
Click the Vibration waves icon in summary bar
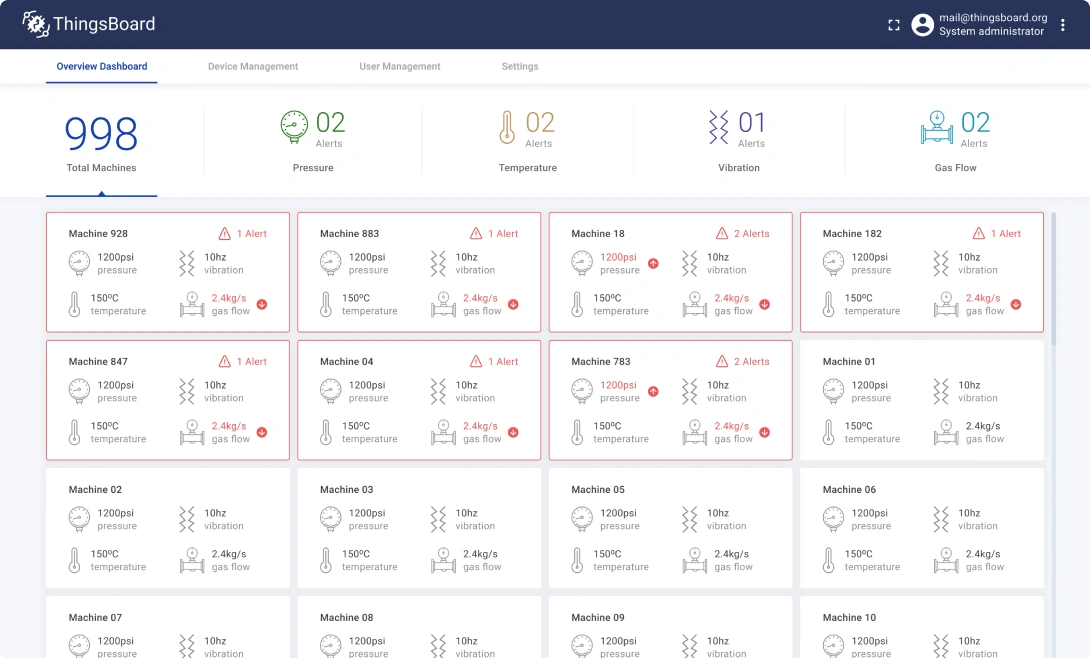(716, 127)
